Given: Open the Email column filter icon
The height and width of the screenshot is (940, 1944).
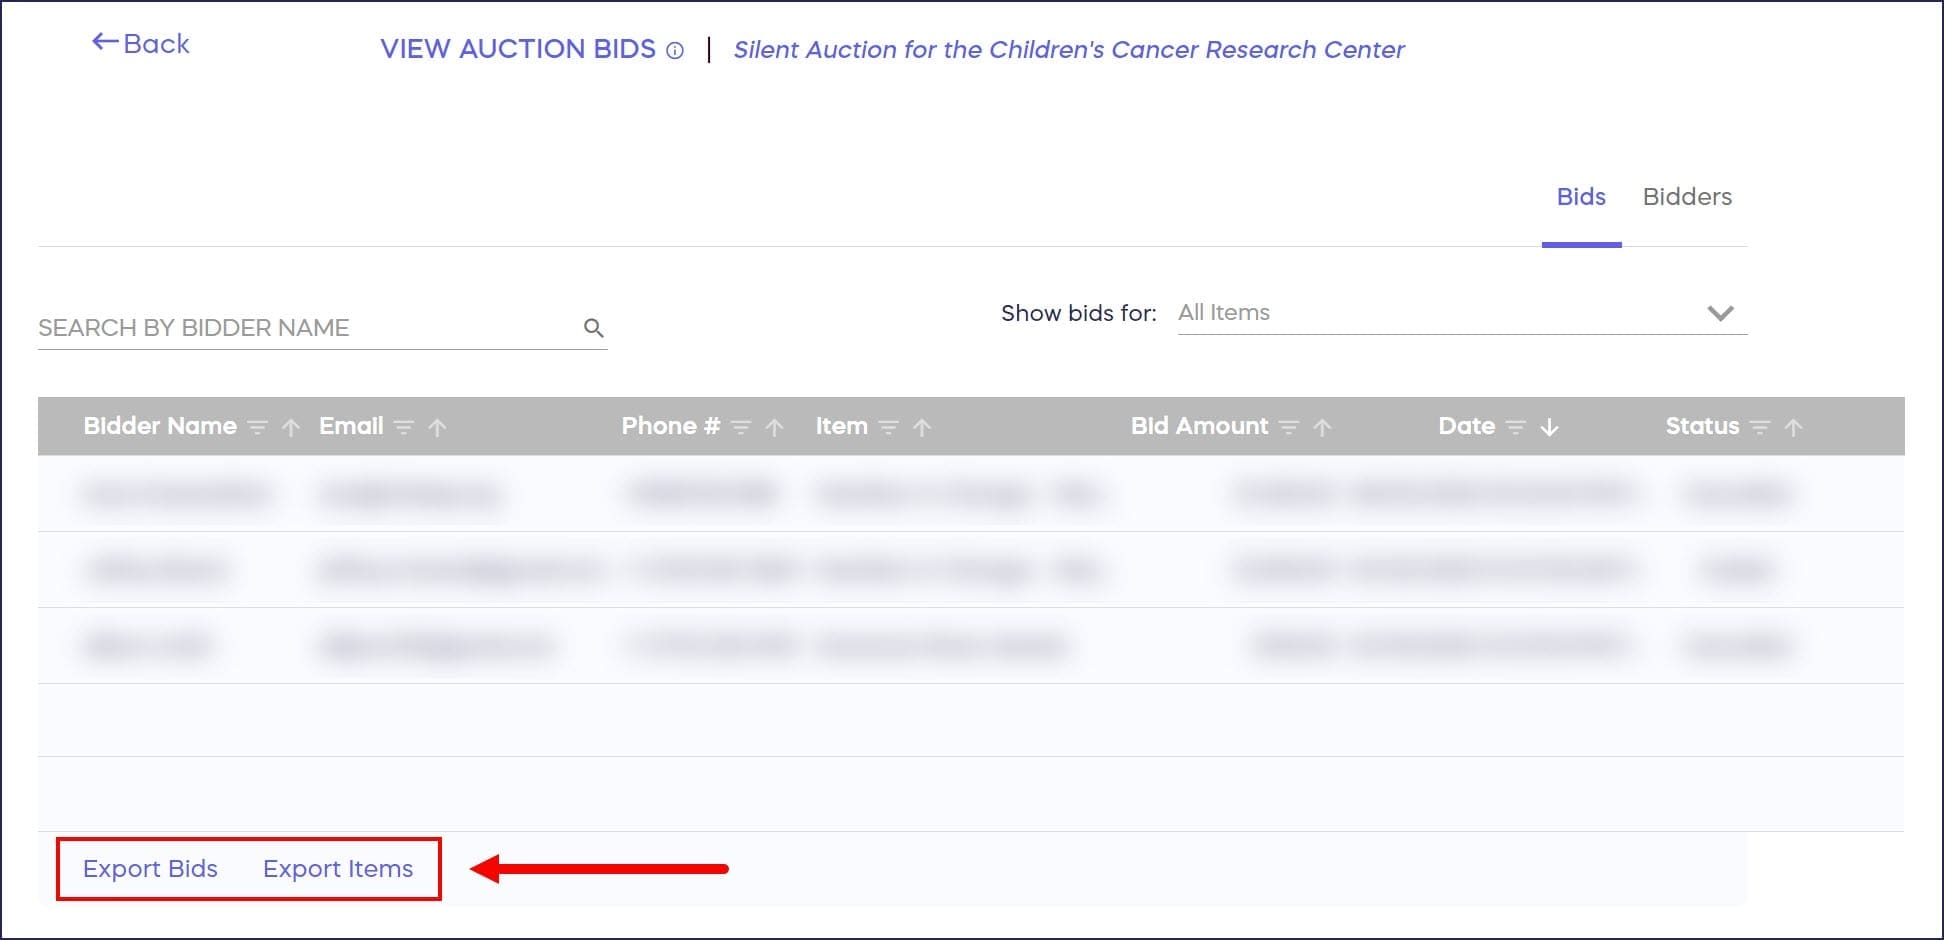Looking at the screenshot, I should coord(403,428).
